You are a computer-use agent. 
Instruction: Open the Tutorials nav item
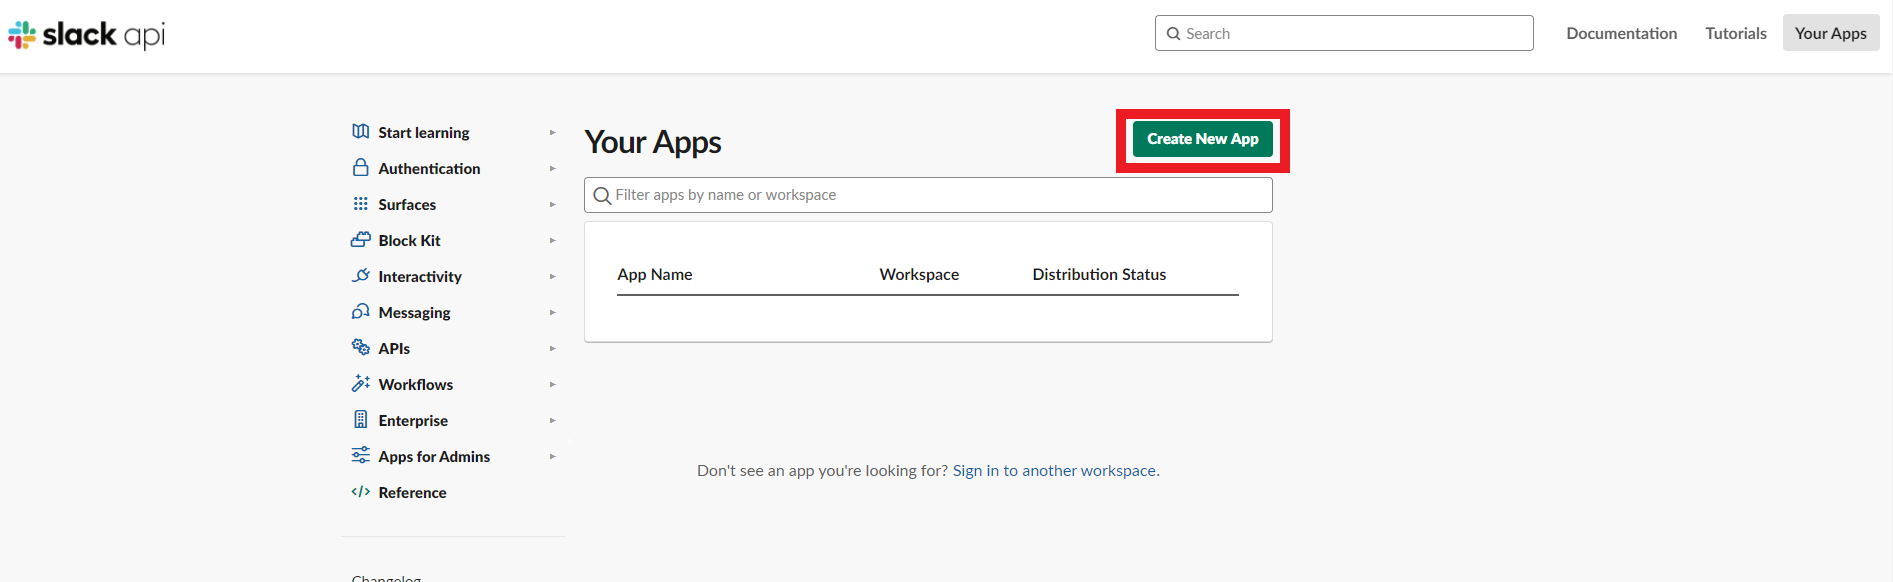coord(1735,33)
